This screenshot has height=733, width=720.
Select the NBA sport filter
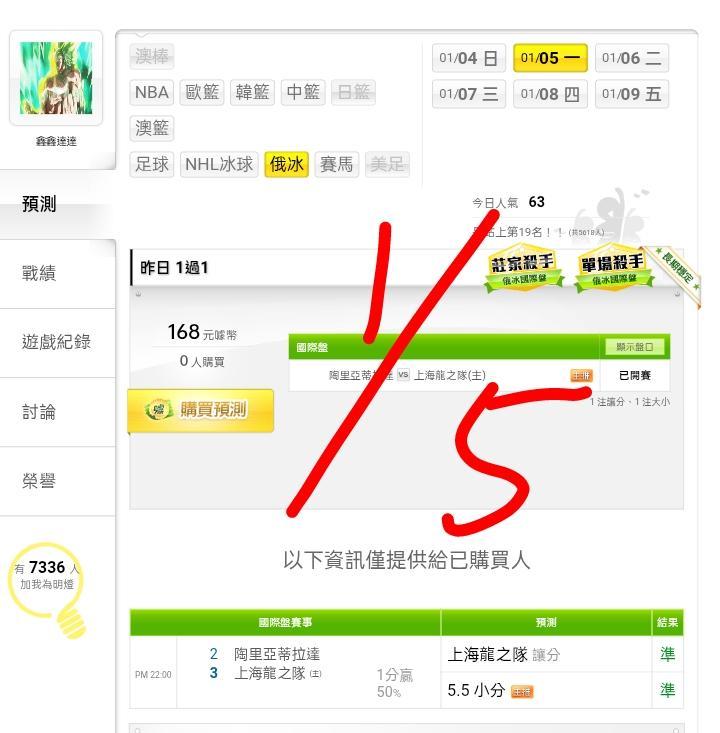[x=151, y=92]
